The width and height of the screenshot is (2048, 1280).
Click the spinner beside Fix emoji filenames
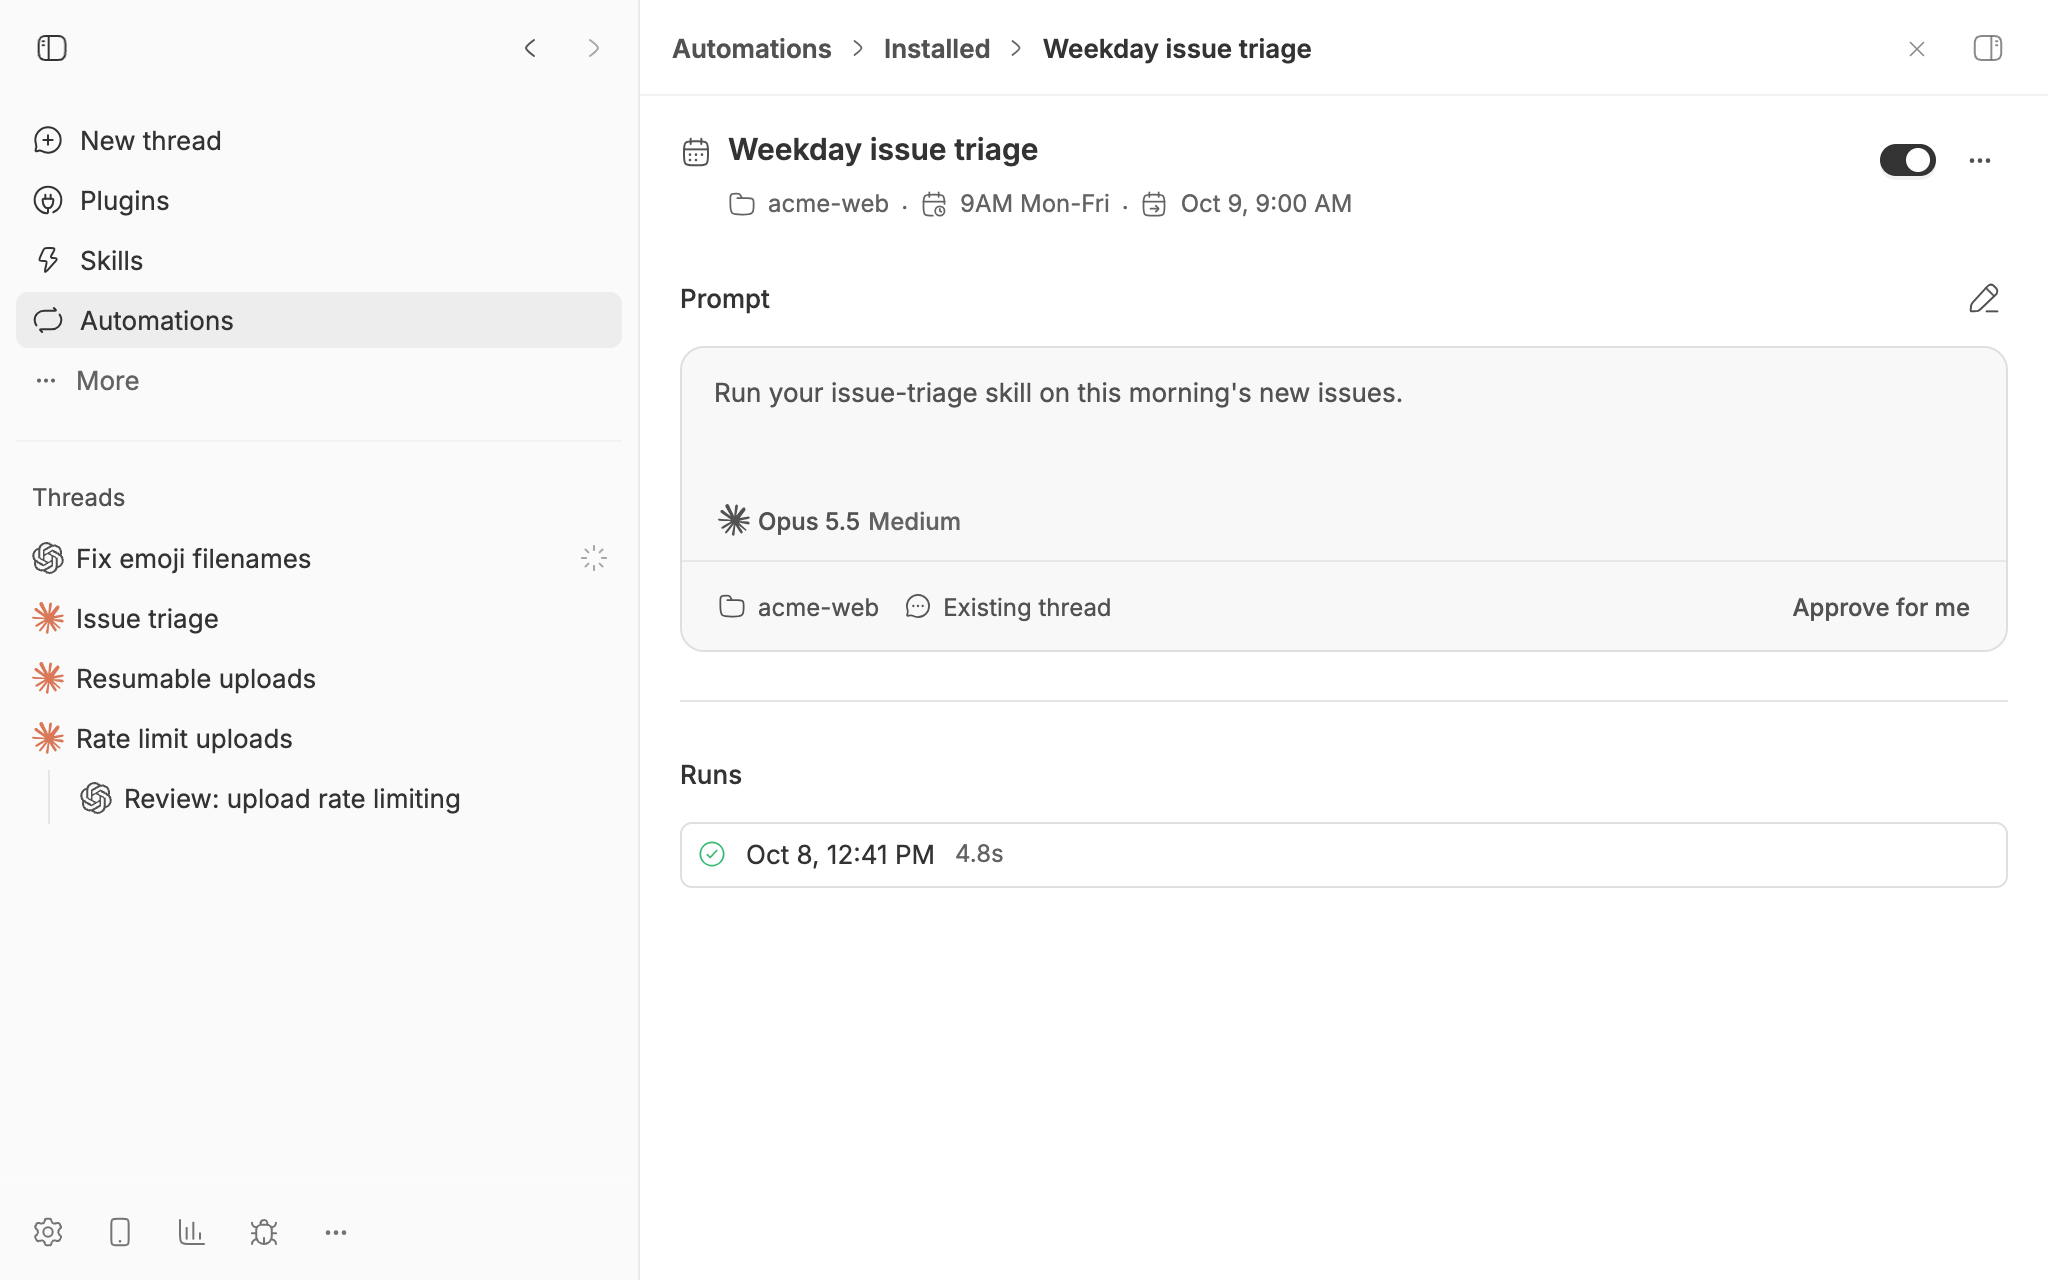pyautogui.click(x=594, y=558)
